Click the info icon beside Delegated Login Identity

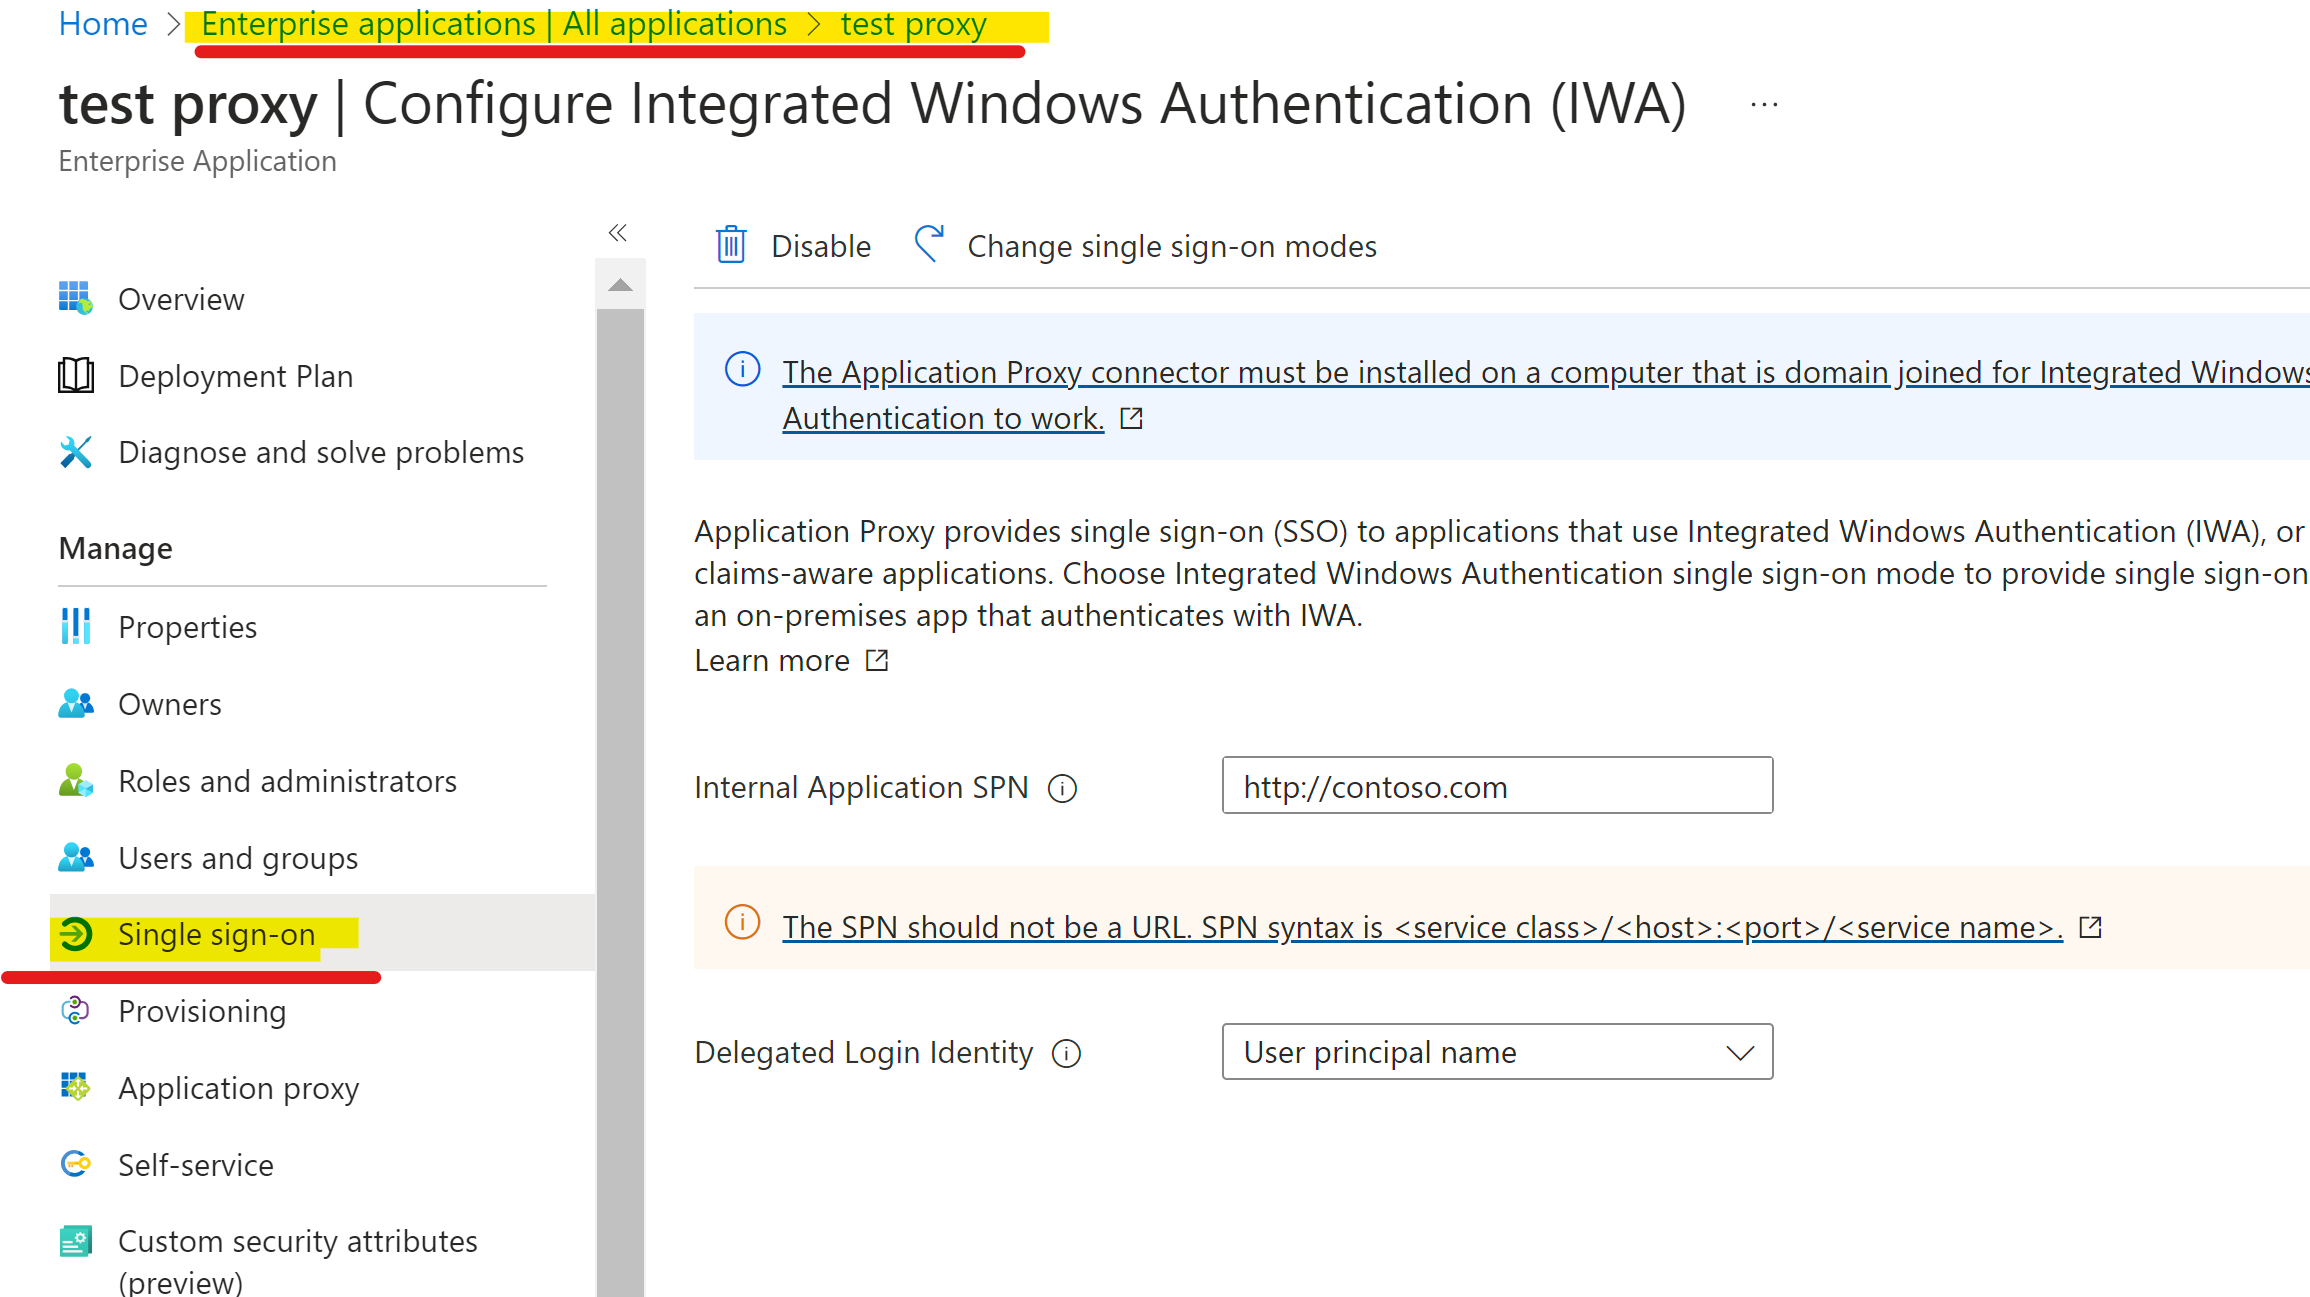coord(1067,1054)
